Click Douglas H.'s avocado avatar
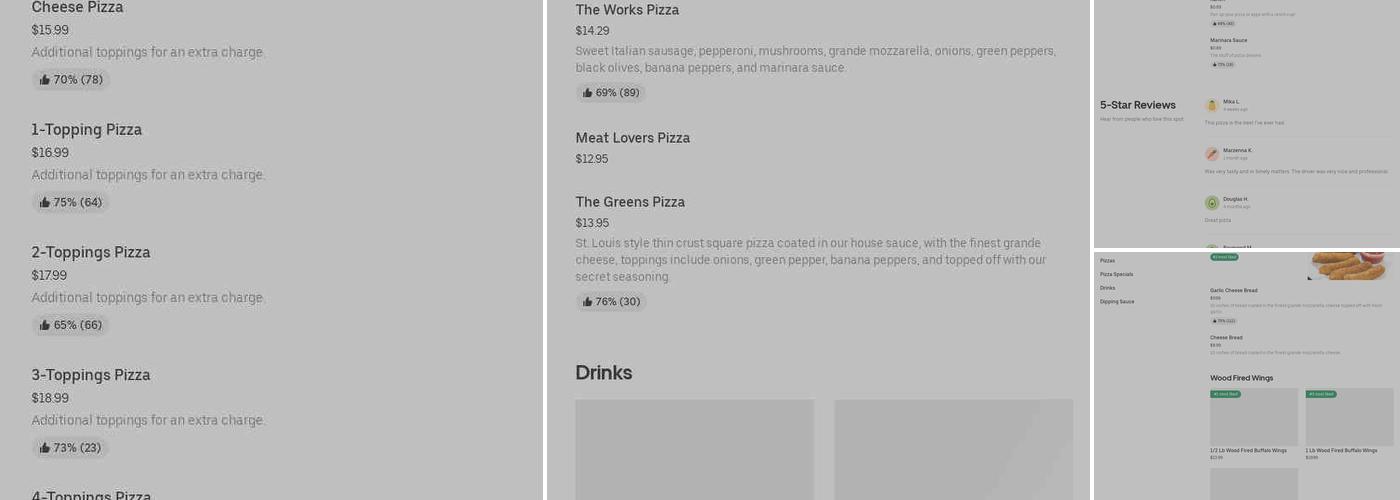This screenshot has height=500, width=1400. pyautogui.click(x=1212, y=203)
